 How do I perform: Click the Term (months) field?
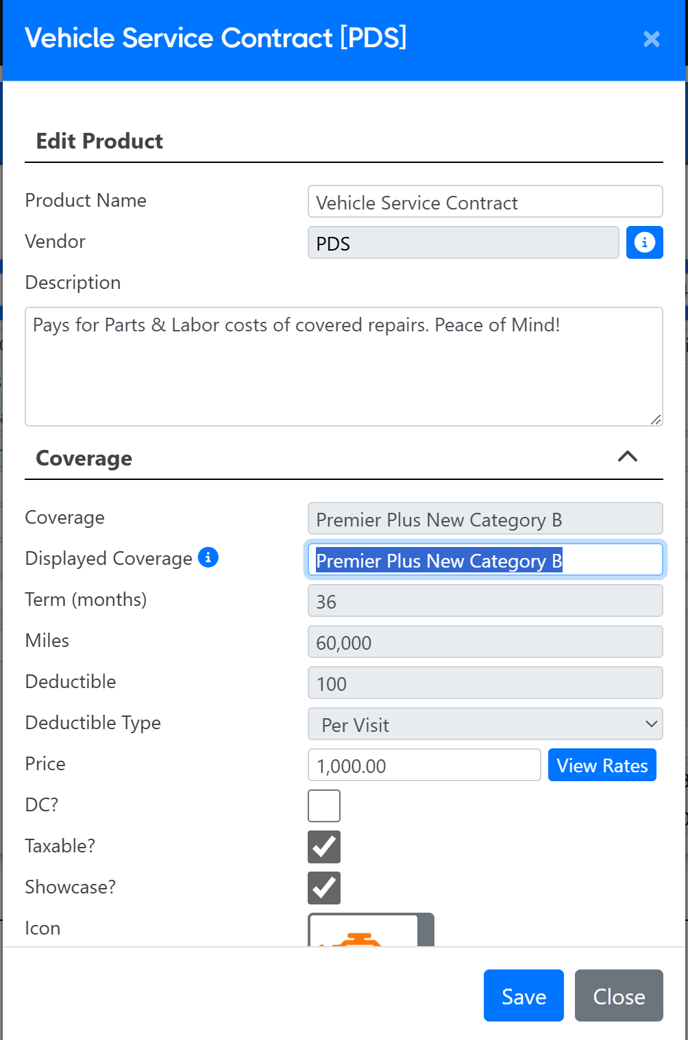[485, 601]
